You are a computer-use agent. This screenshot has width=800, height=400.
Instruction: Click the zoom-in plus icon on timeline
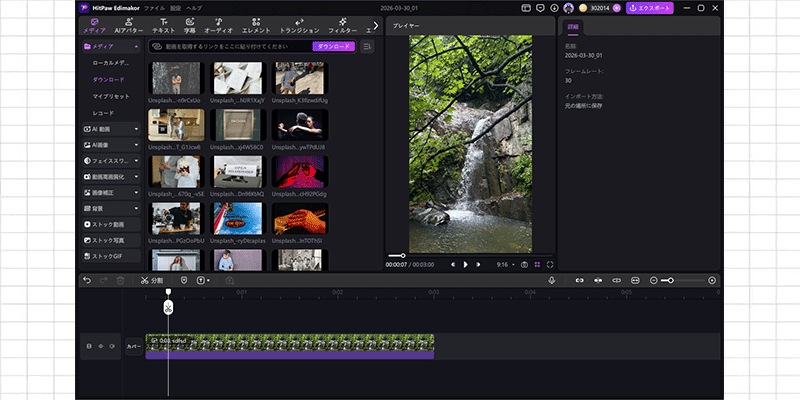[712, 280]
